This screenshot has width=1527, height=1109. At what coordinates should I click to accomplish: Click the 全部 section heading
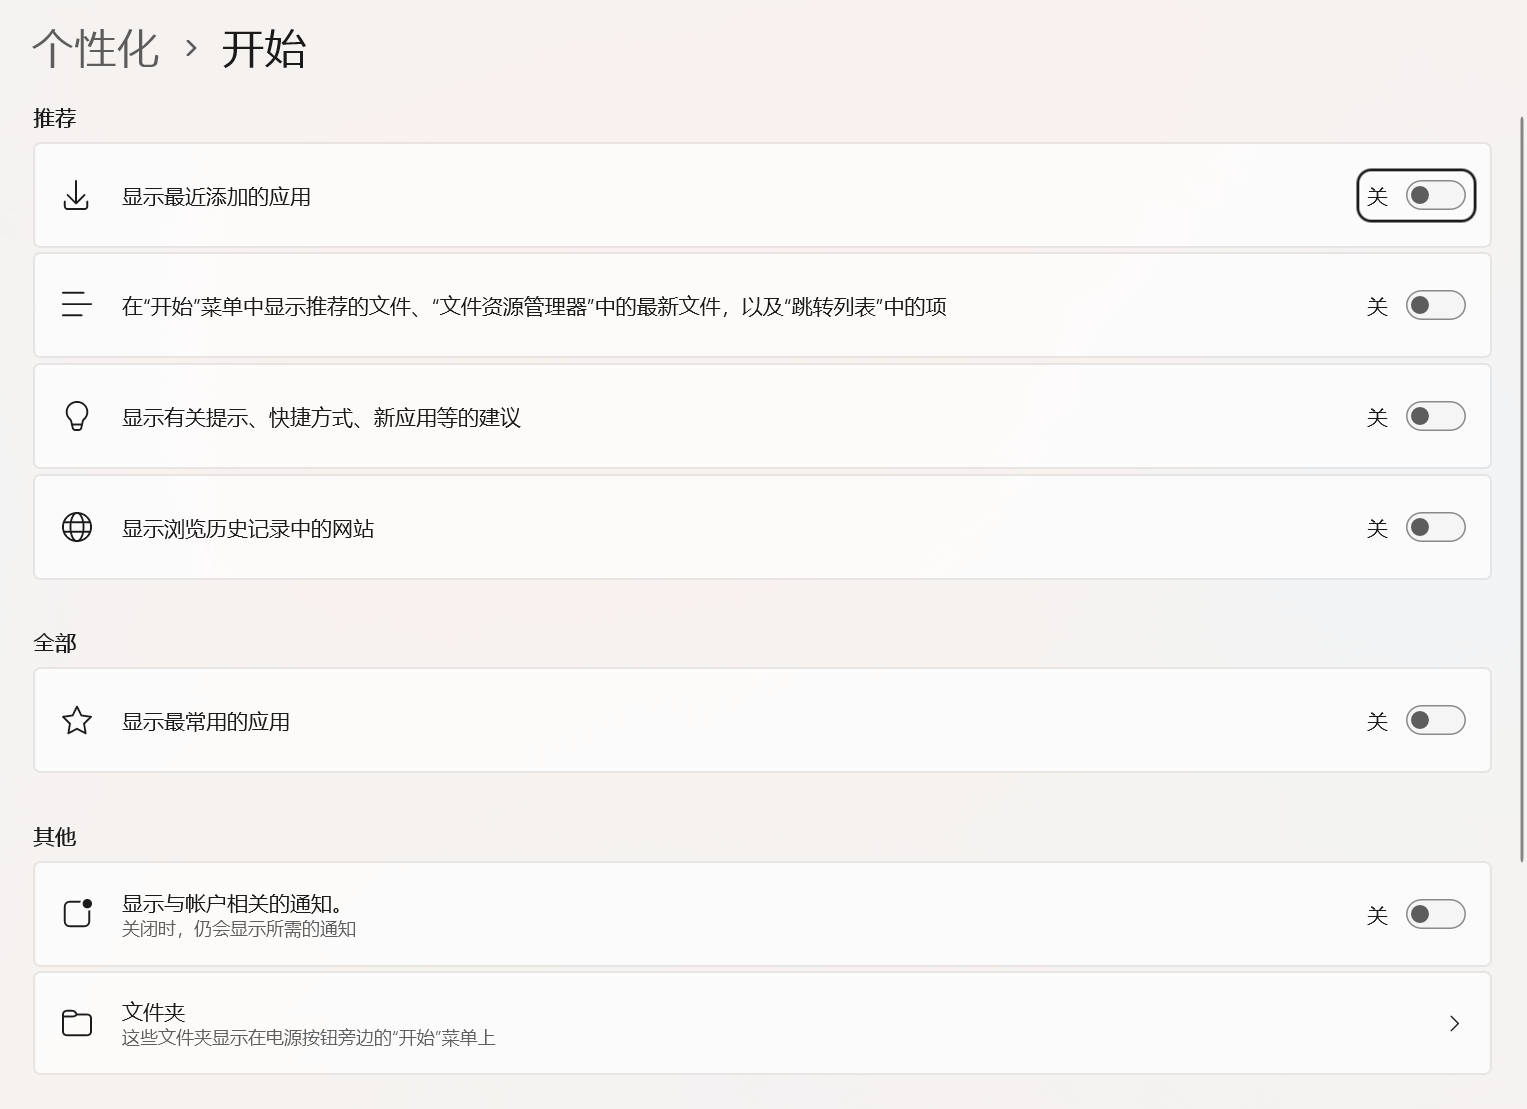(x=56, y=643)
